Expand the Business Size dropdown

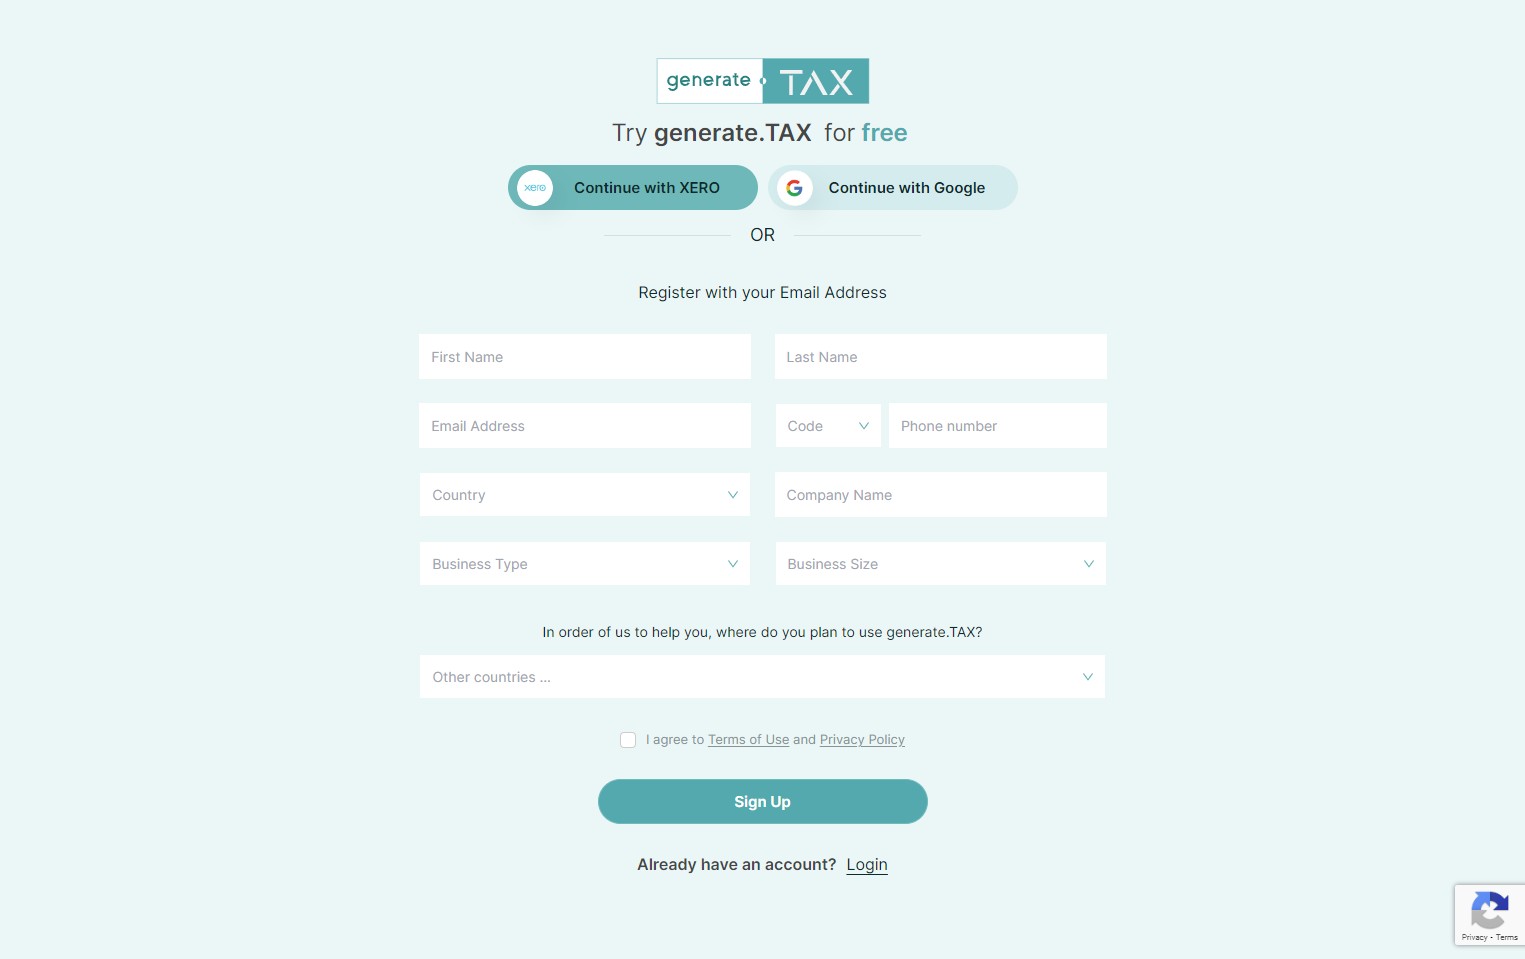click(x=940, y=564)
